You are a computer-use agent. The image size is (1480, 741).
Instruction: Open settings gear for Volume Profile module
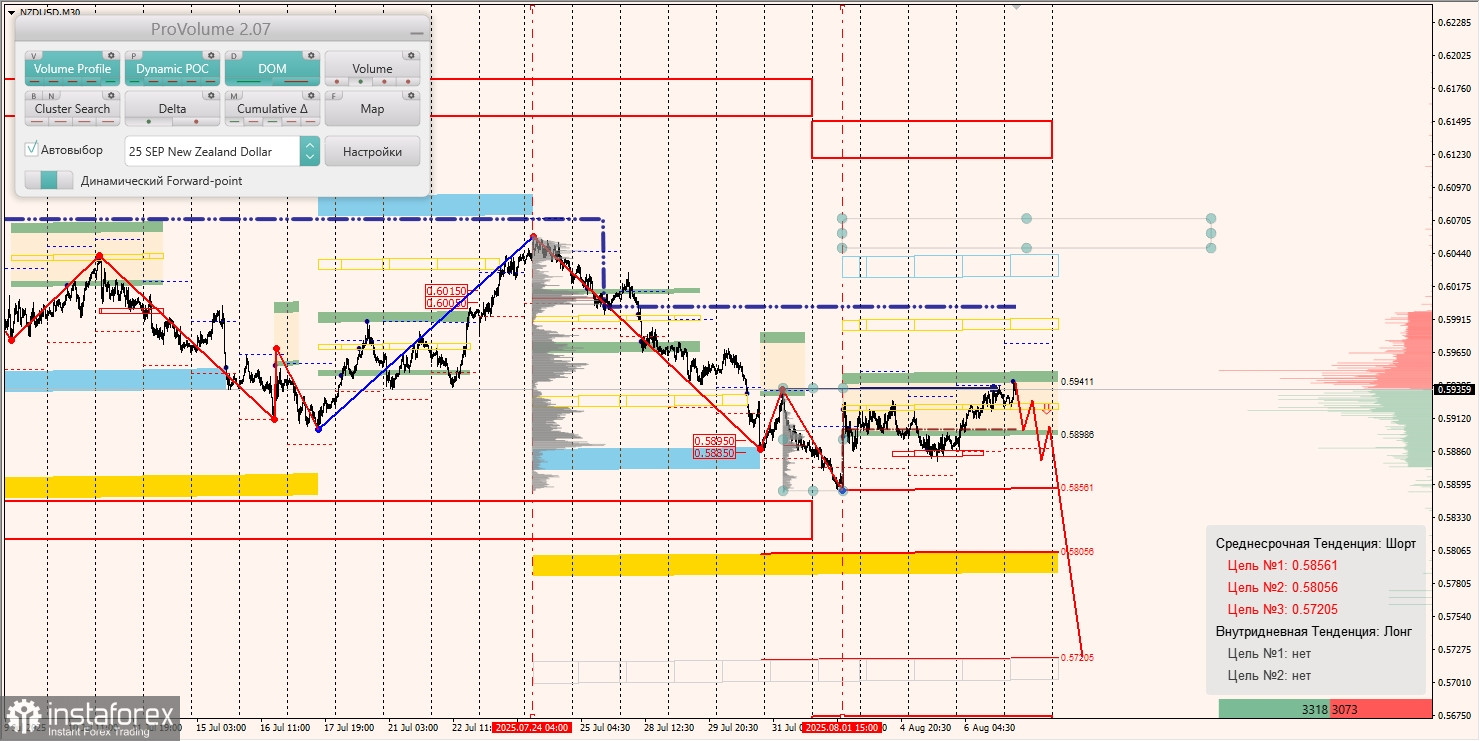pos(111,56)
